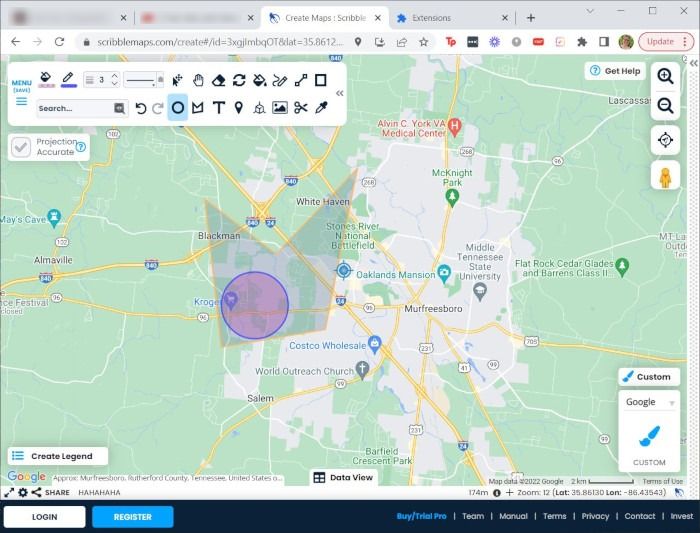Expand the right side panel chevrons
The width and height of the screenshot is (700, 533).
pos(693,63)
